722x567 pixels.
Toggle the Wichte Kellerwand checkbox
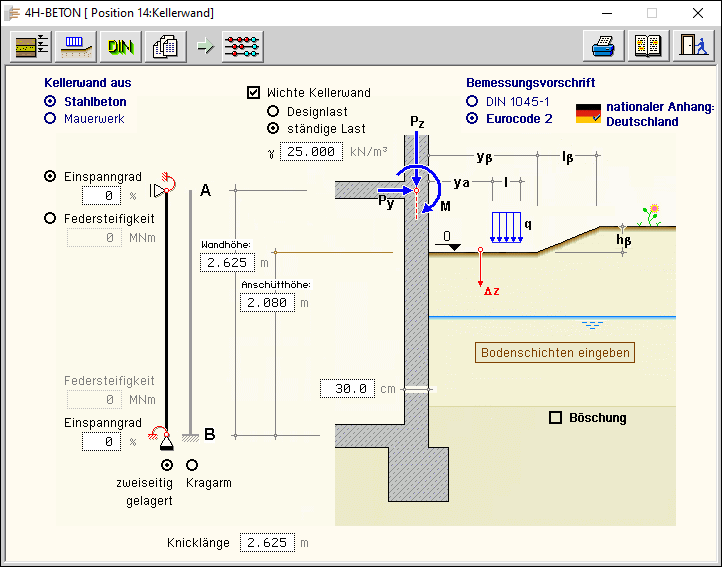(254, 93)
